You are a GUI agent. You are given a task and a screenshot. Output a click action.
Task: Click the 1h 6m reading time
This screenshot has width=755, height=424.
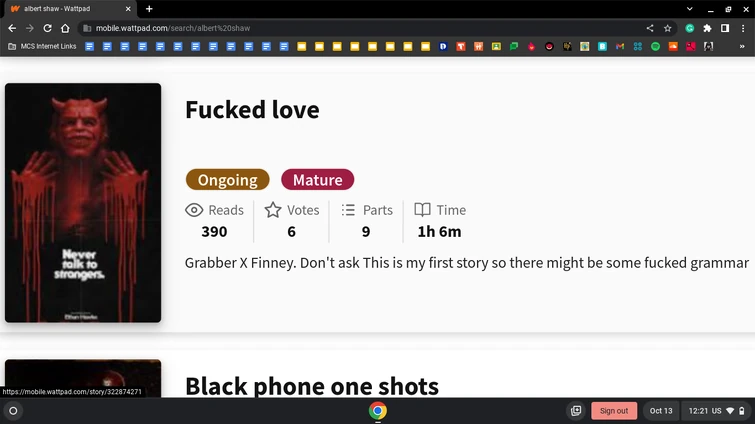439,231
